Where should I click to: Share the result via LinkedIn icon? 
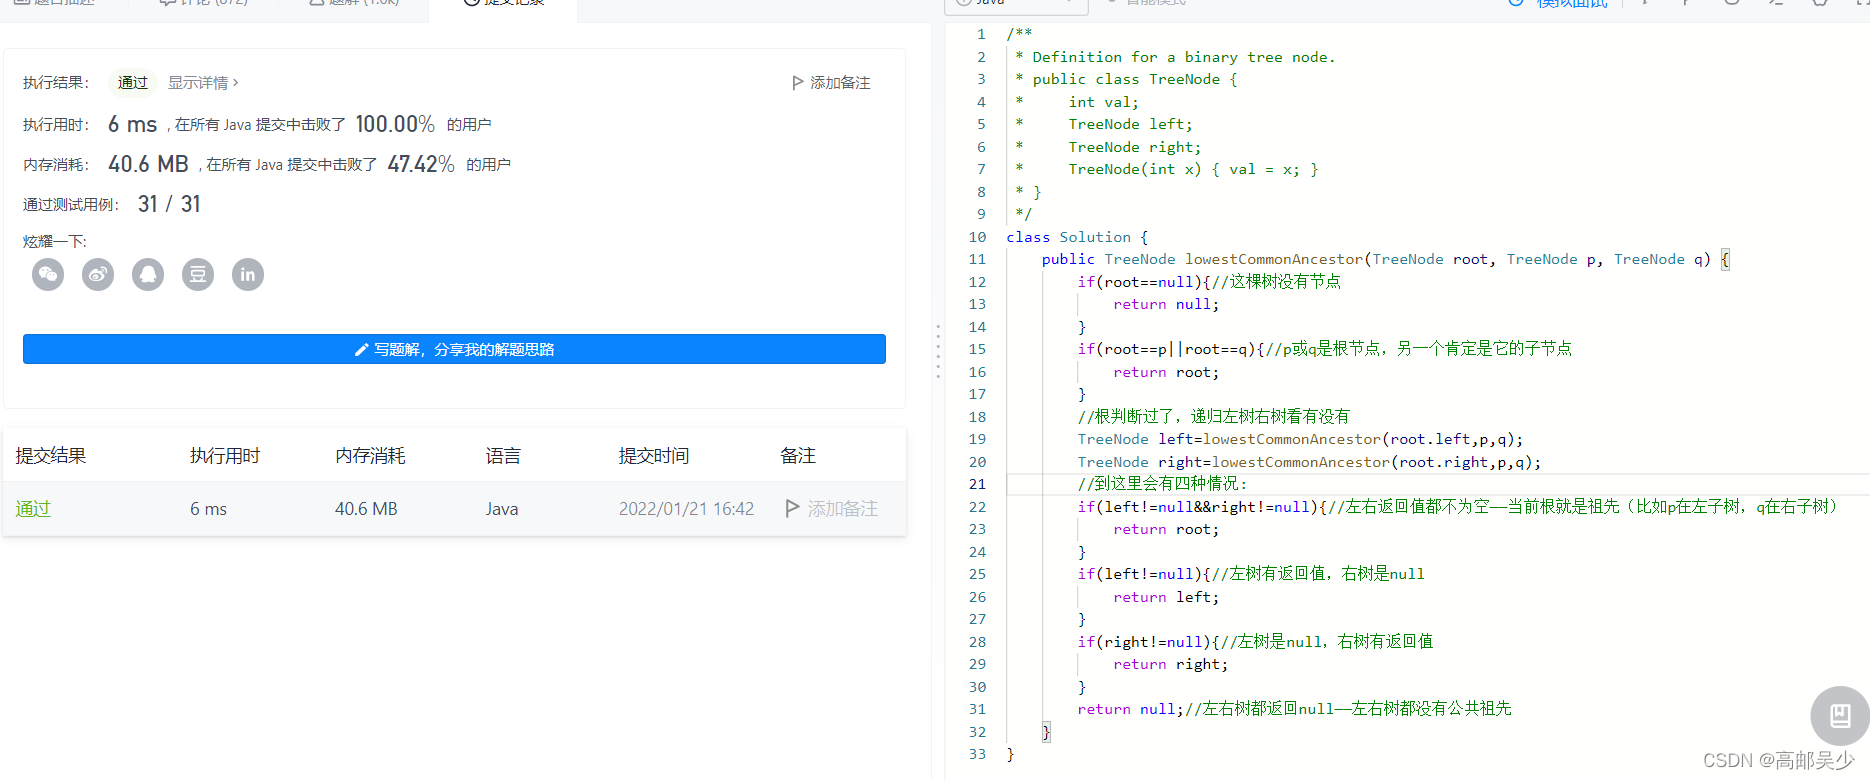coord(248,274)
